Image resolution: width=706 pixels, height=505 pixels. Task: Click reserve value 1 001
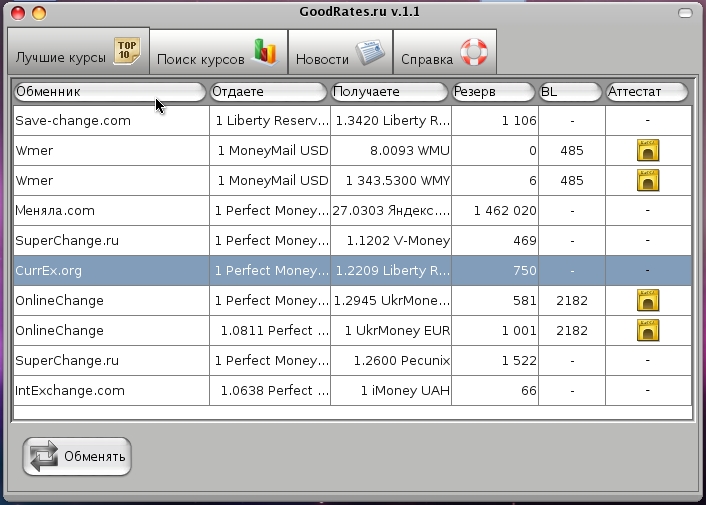point(519,330)
